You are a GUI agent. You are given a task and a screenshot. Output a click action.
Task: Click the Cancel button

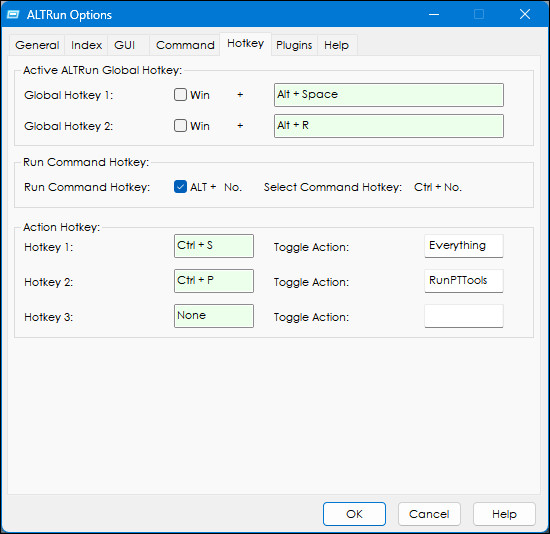pyautogui.click(x=429, y=514)
